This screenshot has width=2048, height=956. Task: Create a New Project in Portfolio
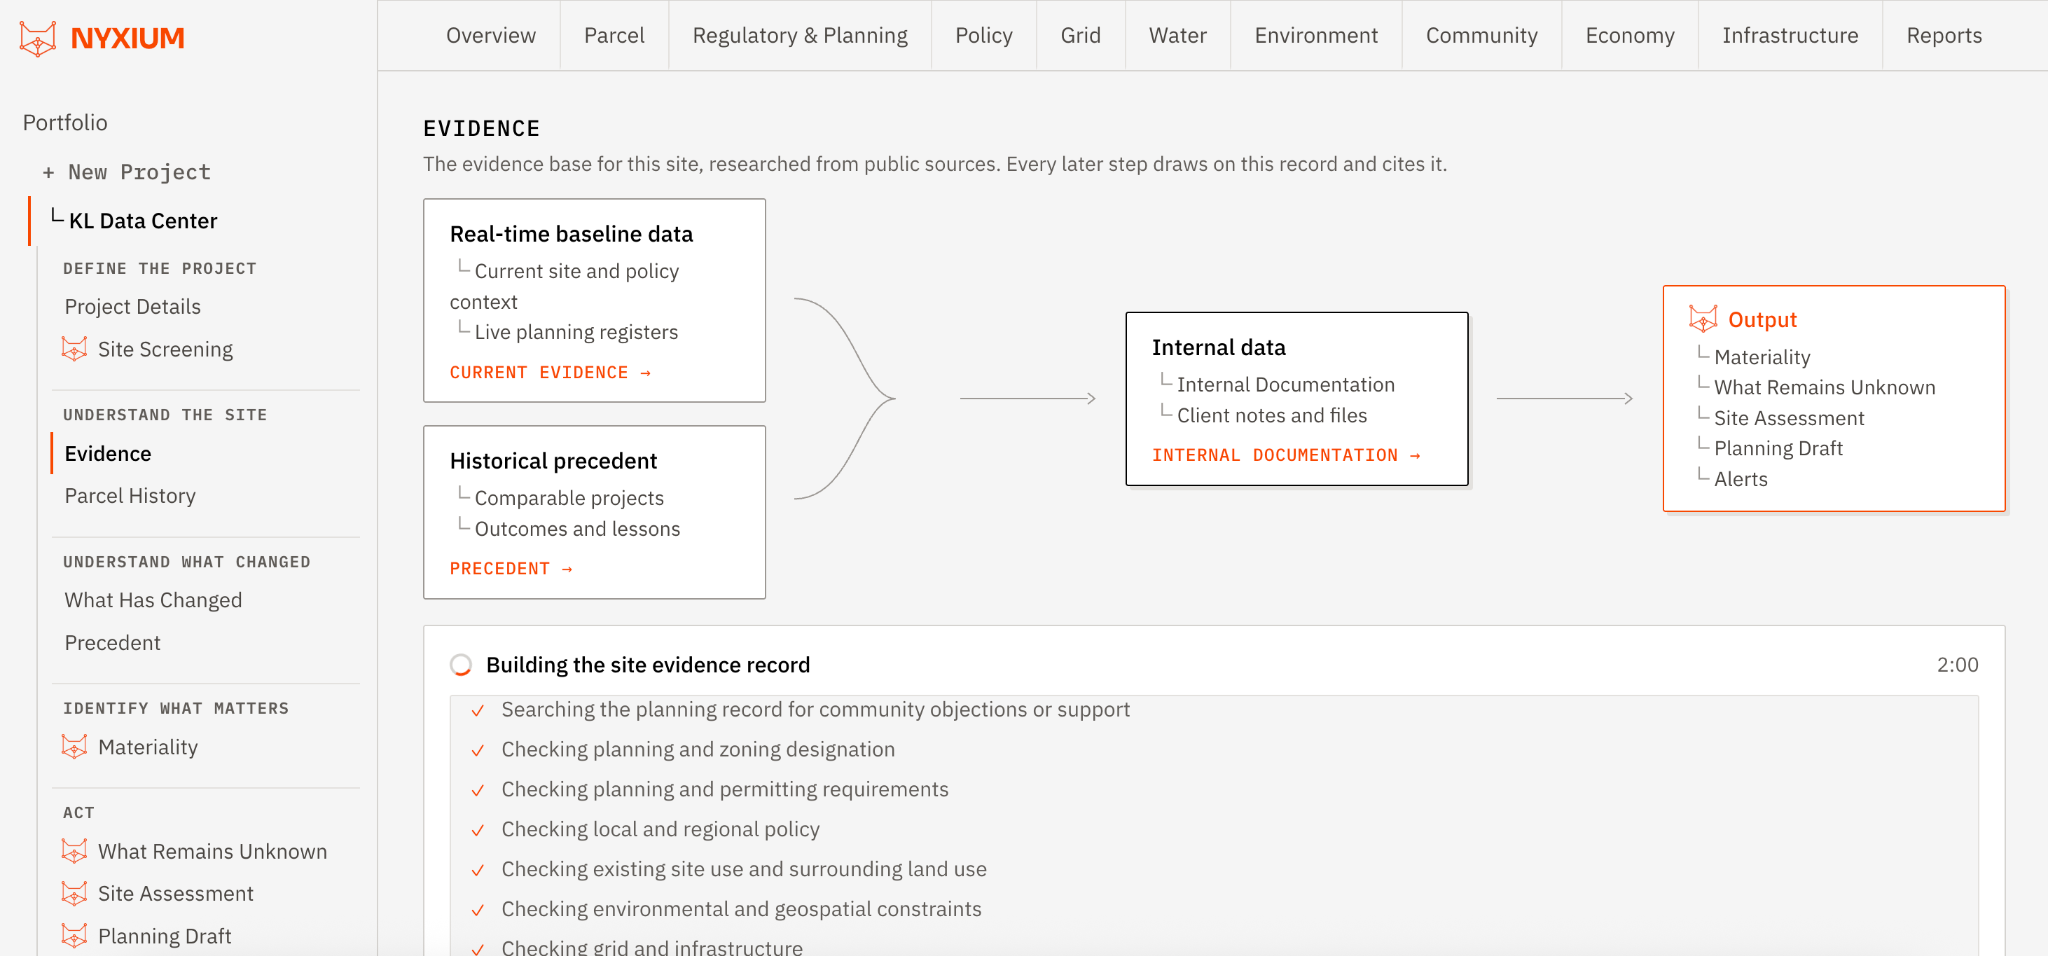[x=127, y=172]
